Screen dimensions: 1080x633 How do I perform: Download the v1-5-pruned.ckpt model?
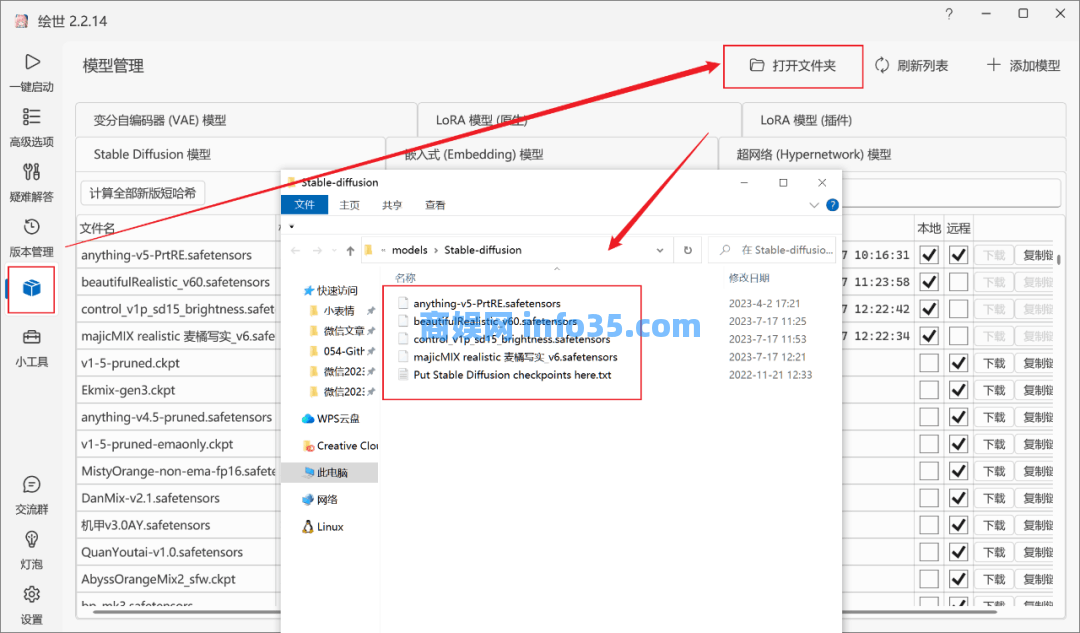pyautogui.click(x=994, y=363)
